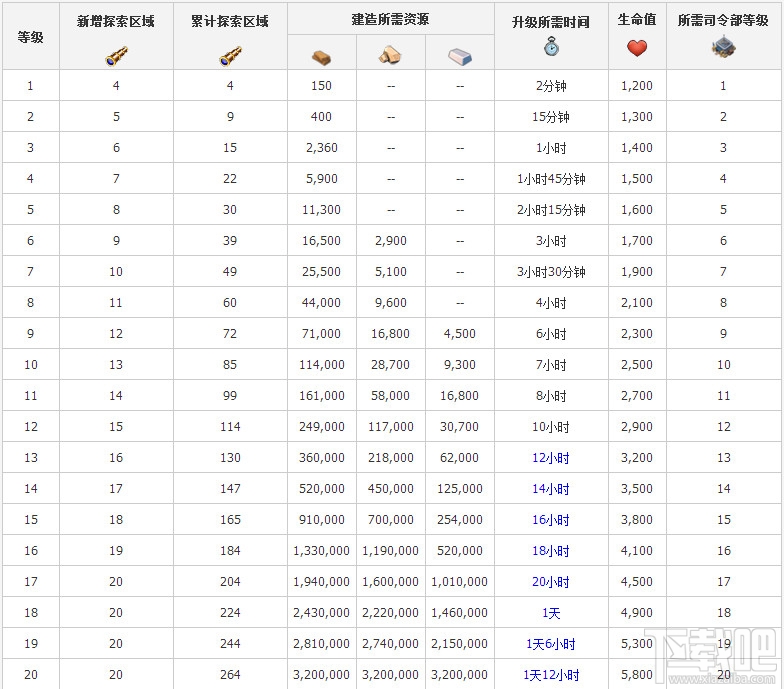Click the 新增探索区域 header text
784x689 pixels.
[116, 21]
